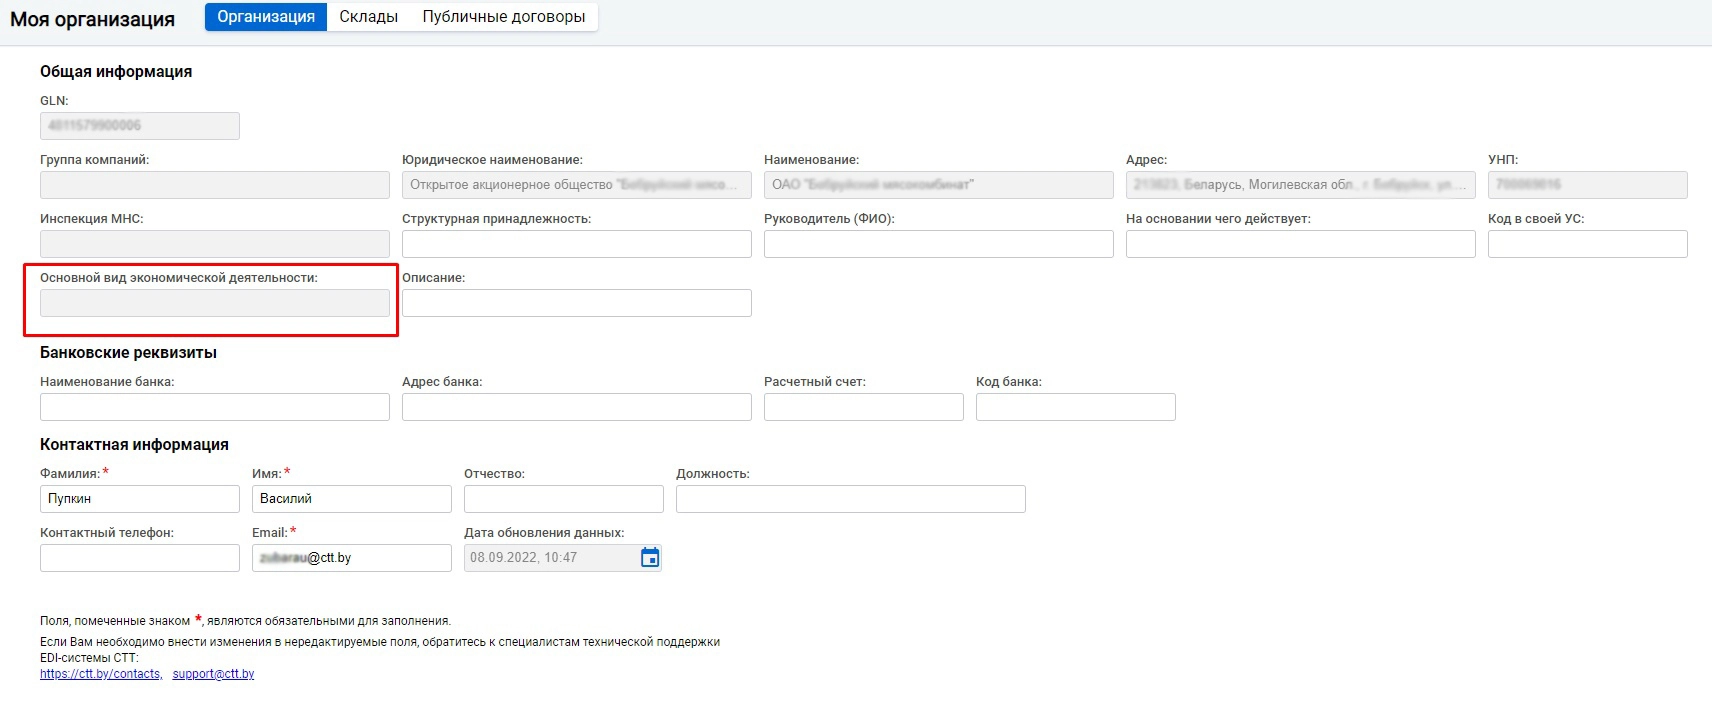Viewport: 1712px width, 704px height.
Task: Click the Группа компаний field
Action: click(215, 185)
